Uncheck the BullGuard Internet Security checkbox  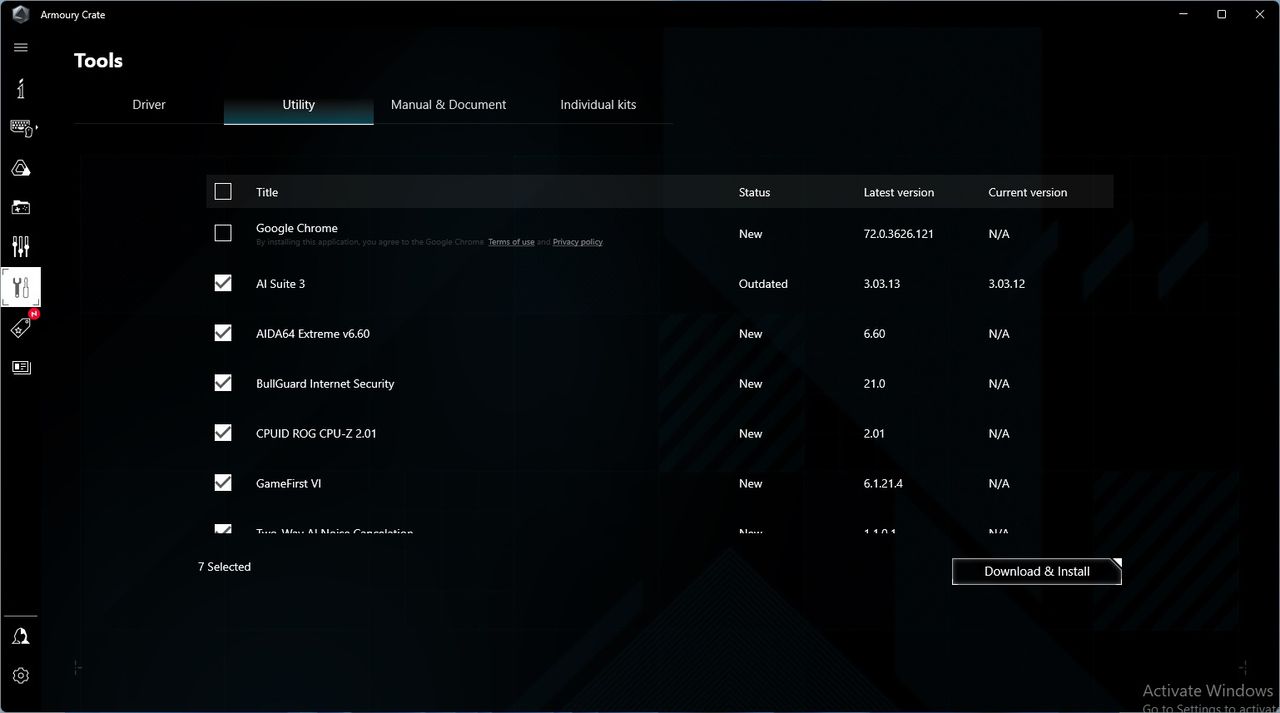[223, 383]
